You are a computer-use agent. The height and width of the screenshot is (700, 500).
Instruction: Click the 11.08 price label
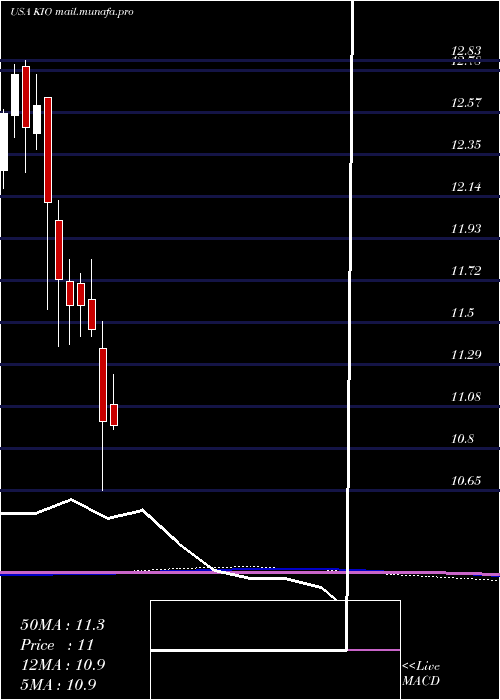tap(466, 397)
